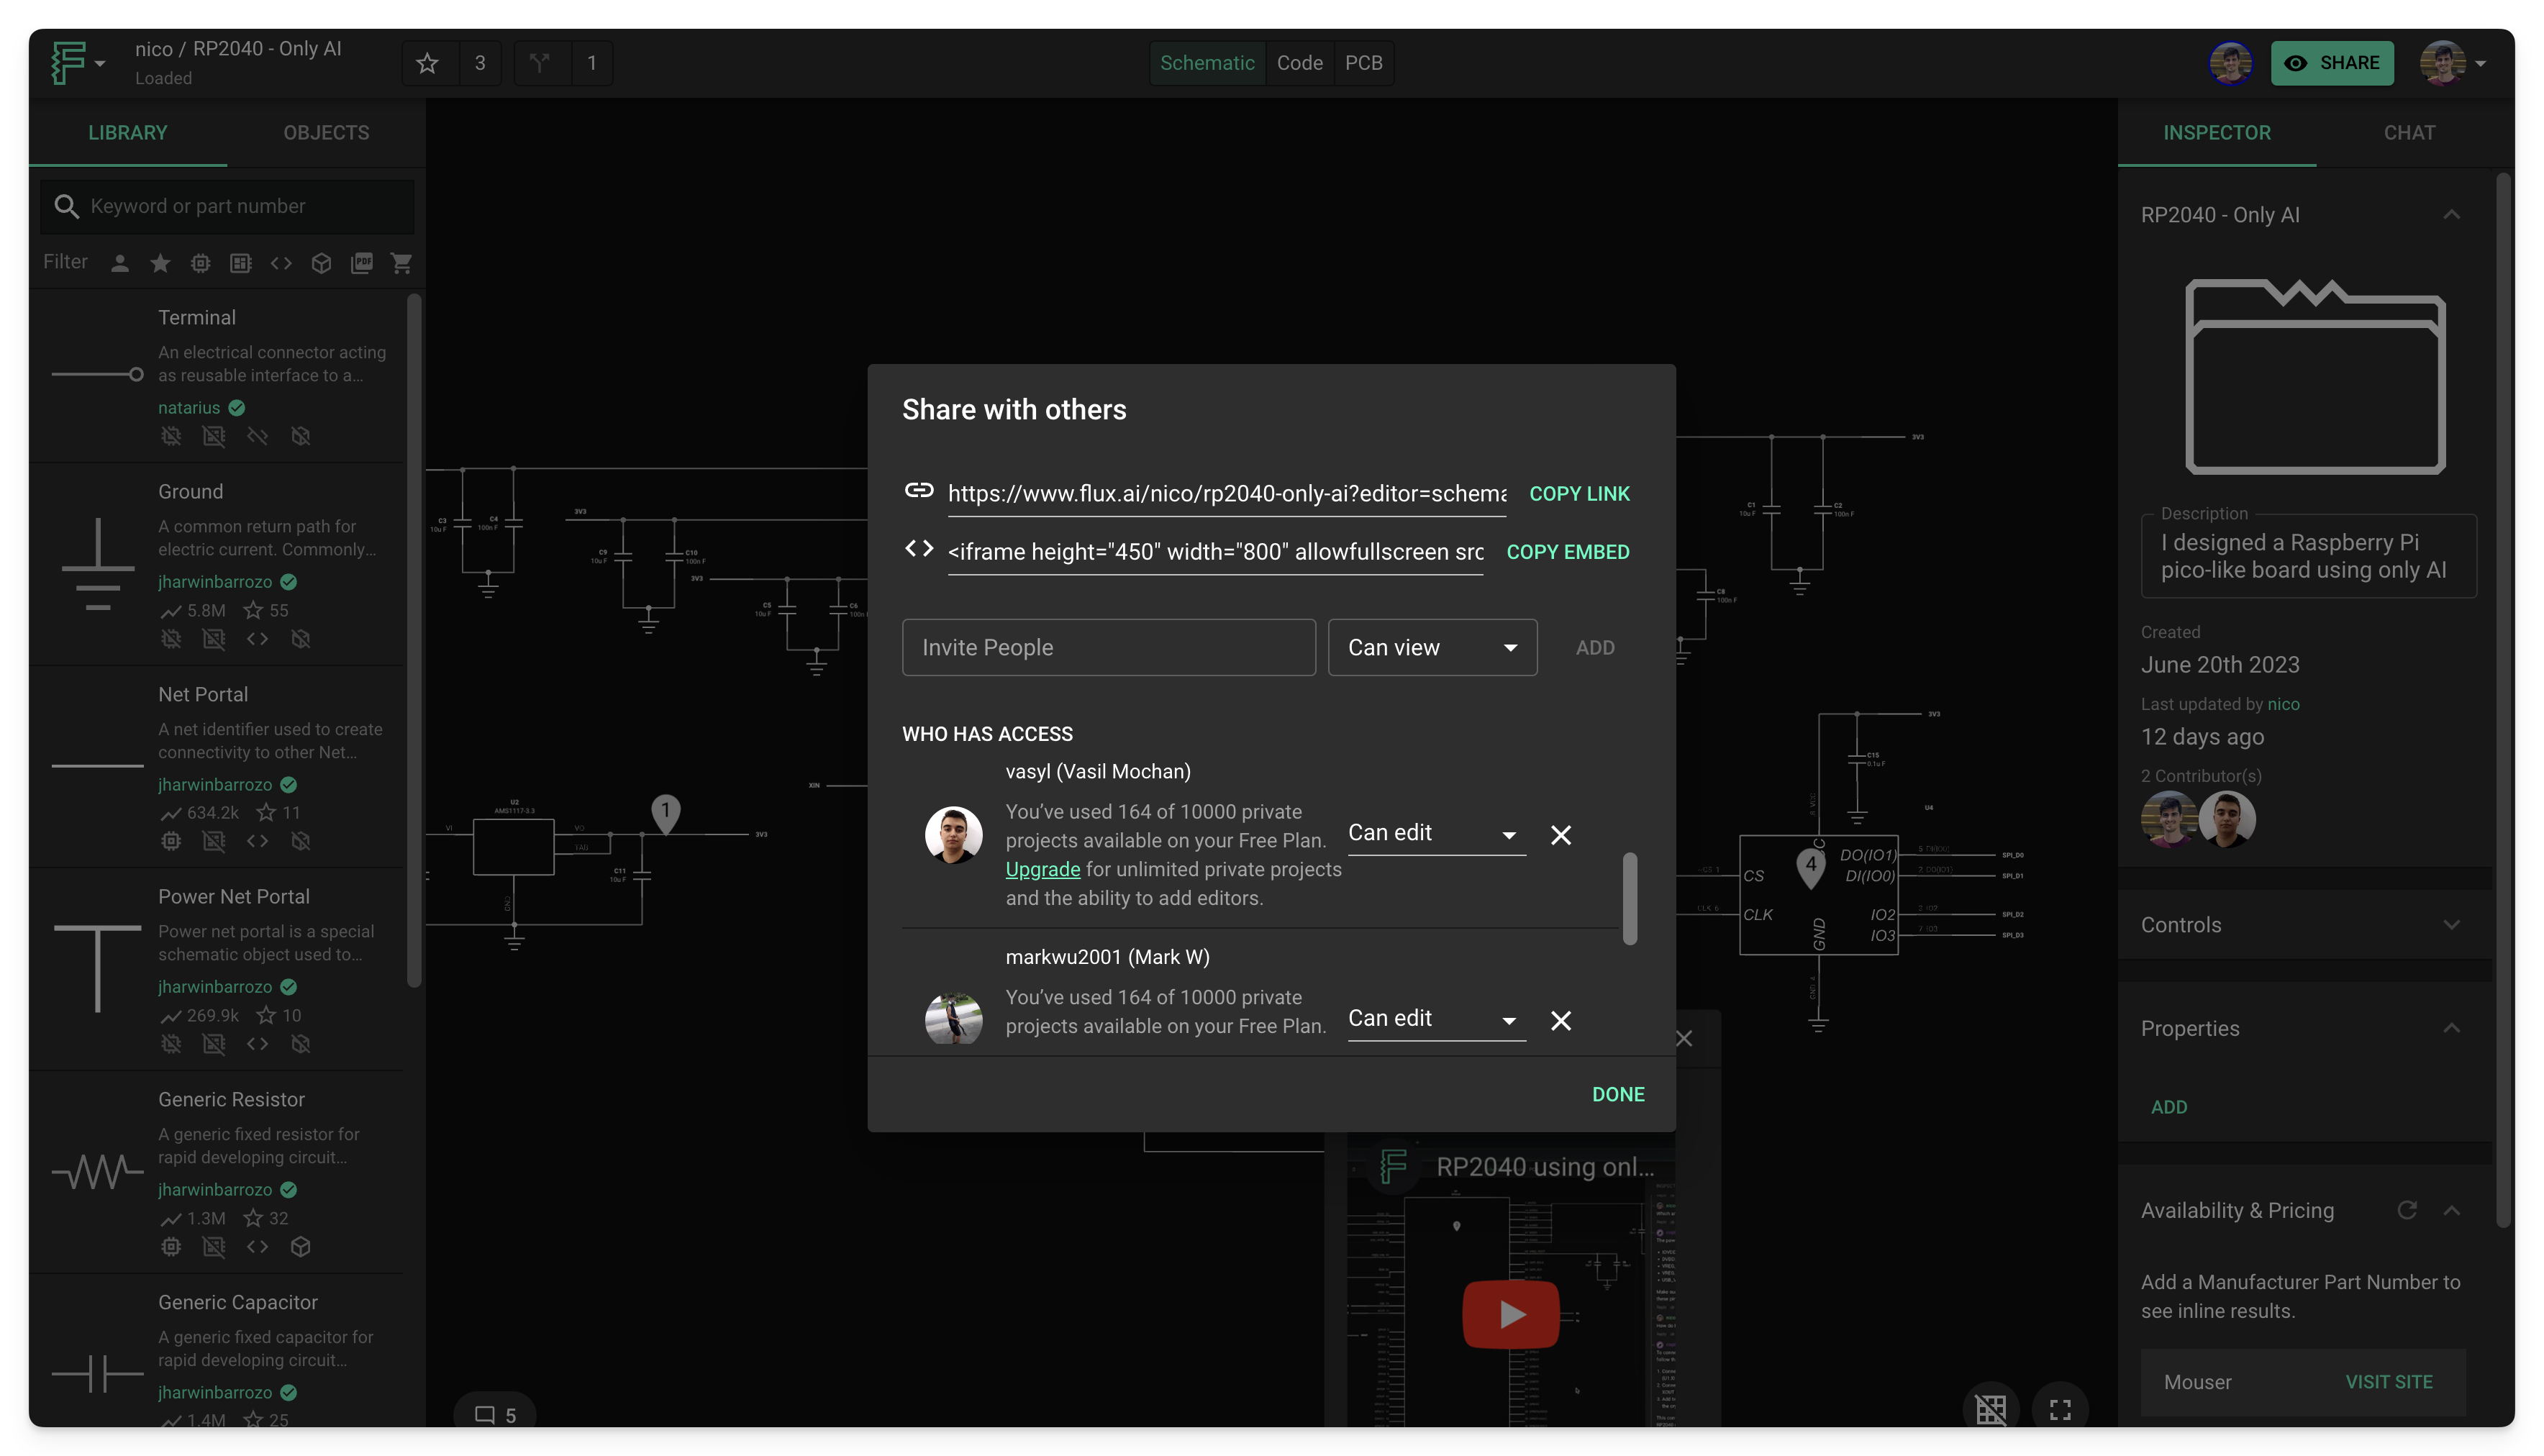The image size is (2544, 1456).
Task: Click the fullscreen canvas icon
Action: click(2060, 1410)
